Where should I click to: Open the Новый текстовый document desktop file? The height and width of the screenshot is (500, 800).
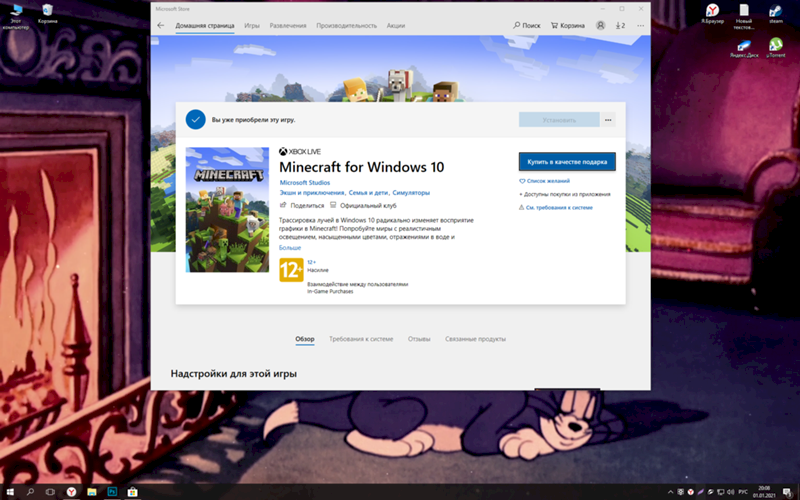click(744, 17)
